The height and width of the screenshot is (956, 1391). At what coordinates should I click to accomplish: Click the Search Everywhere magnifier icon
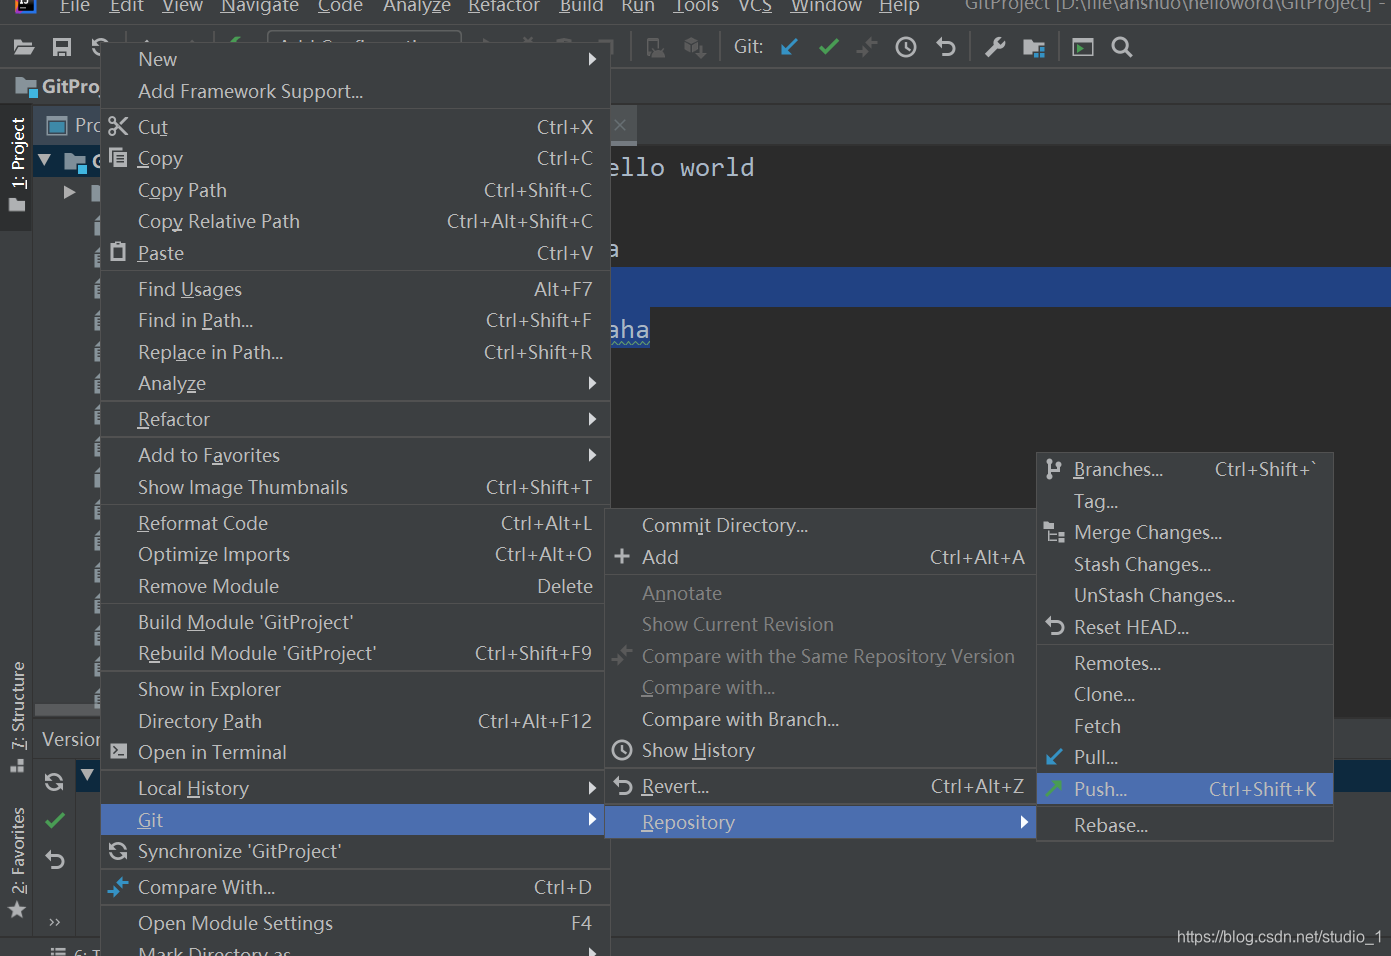click(1122, 47)
